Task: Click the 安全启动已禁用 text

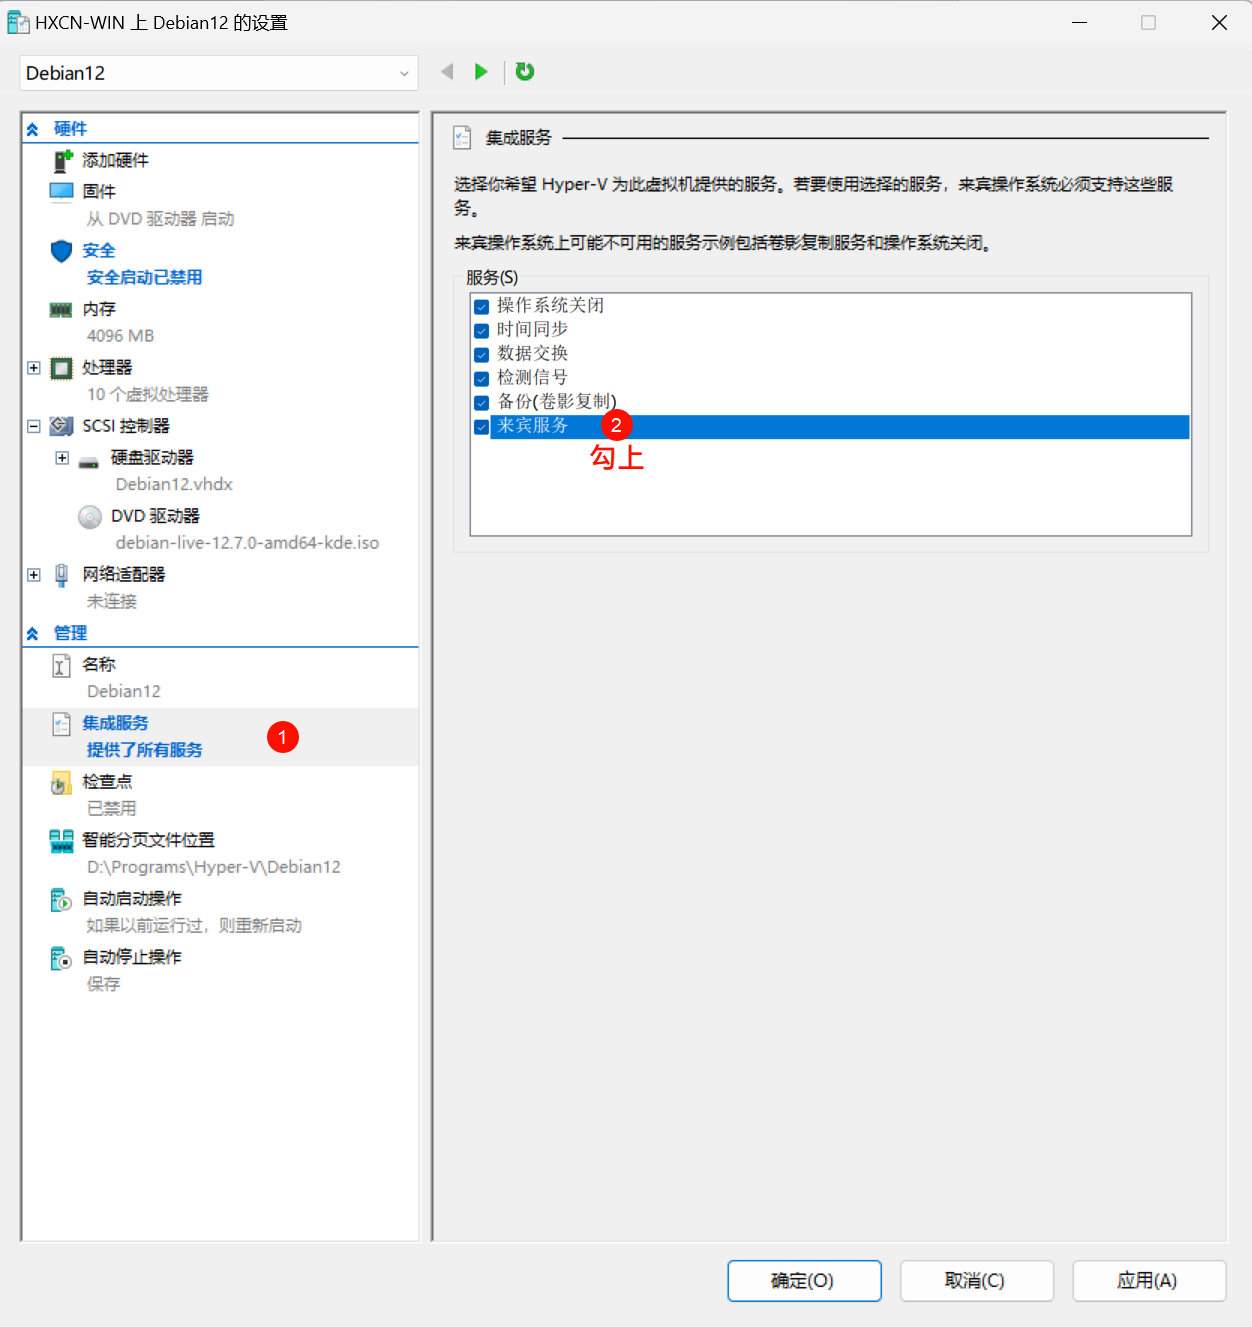Action: tap(144, 277)
